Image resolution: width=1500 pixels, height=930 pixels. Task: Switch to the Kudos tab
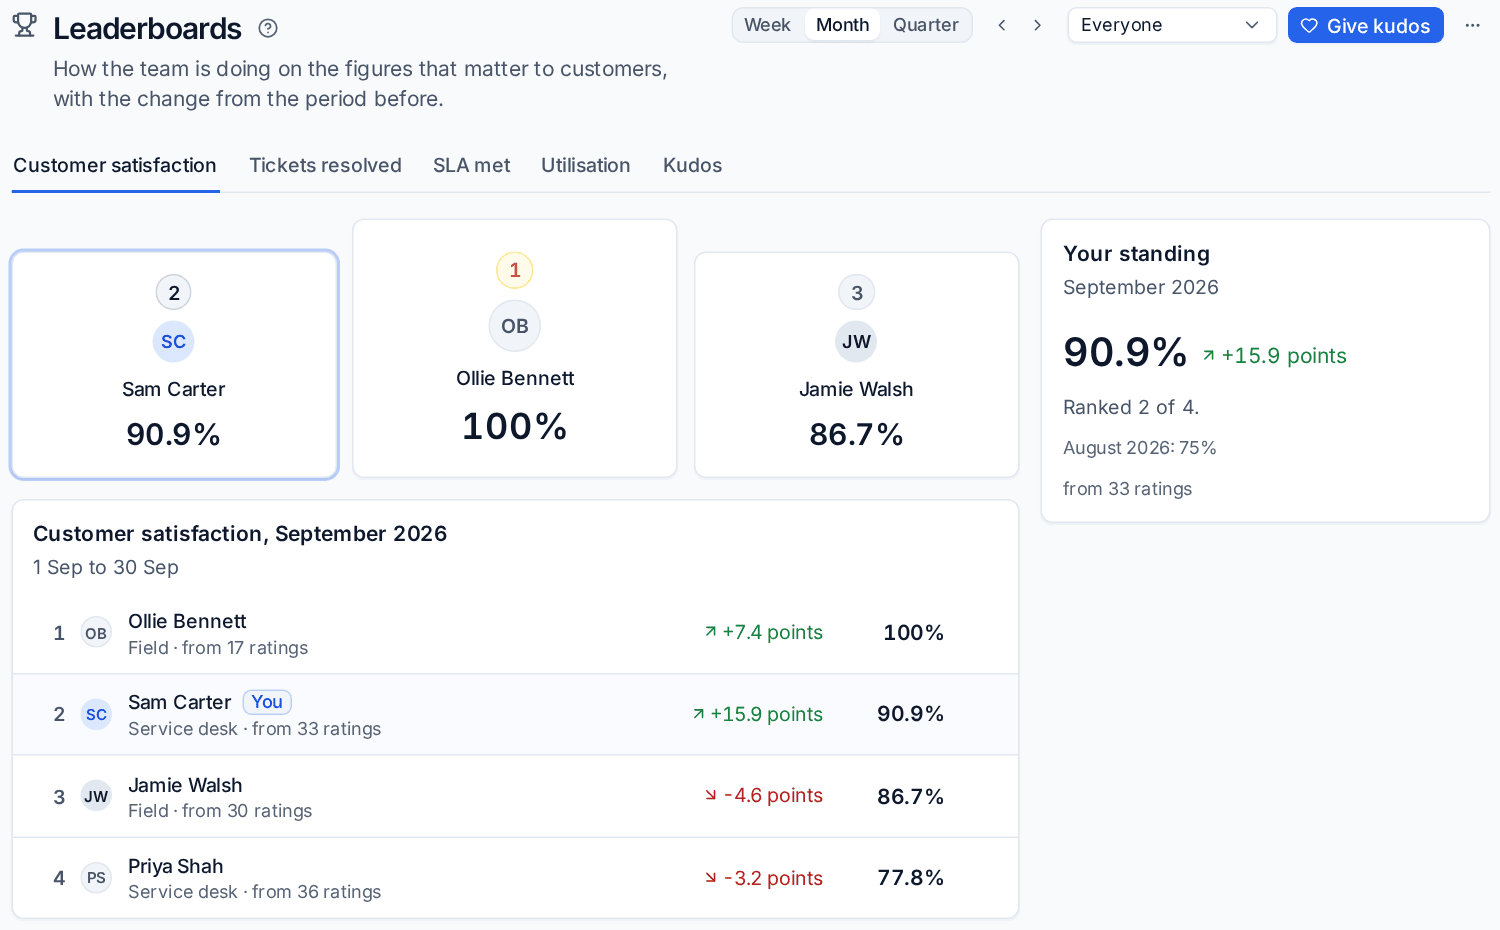click(692, 165)
